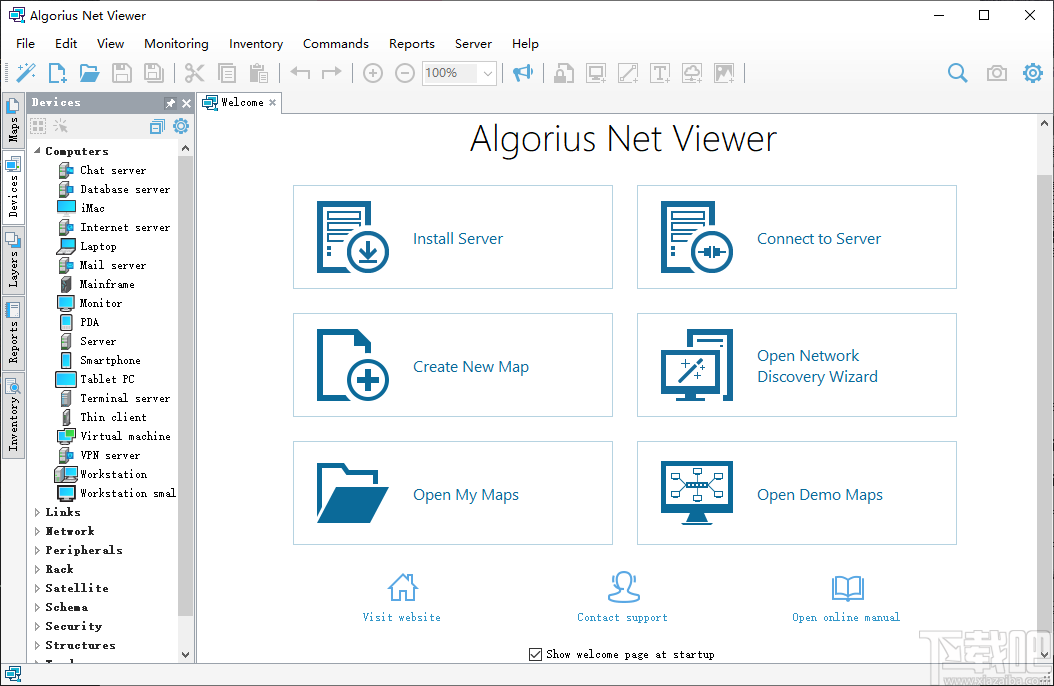Open the Devices panel settings gear
Viewport: 1054px width, 686px height.
tap(180, 126)
